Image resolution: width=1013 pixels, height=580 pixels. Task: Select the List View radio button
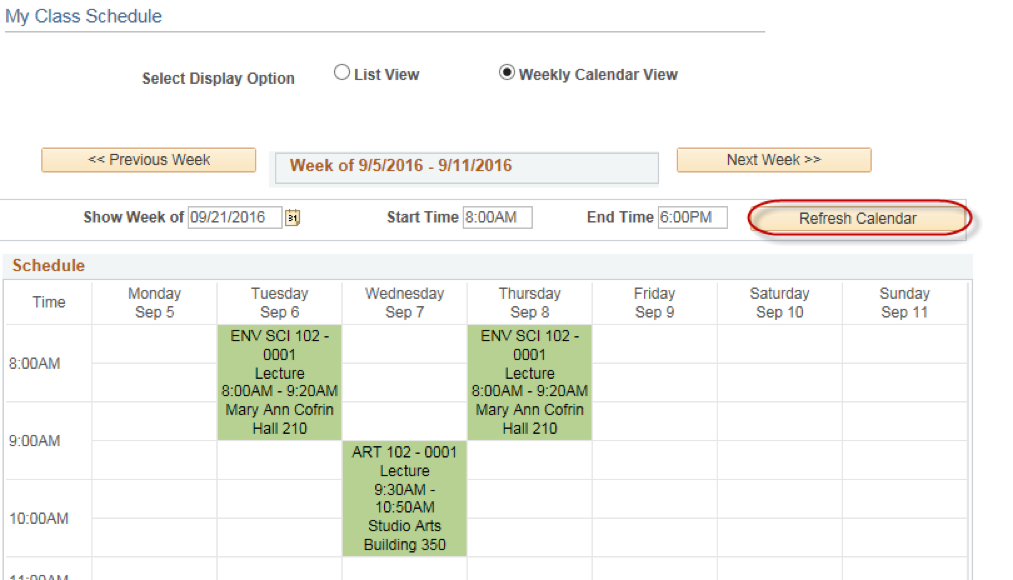(x=342, y=73)
